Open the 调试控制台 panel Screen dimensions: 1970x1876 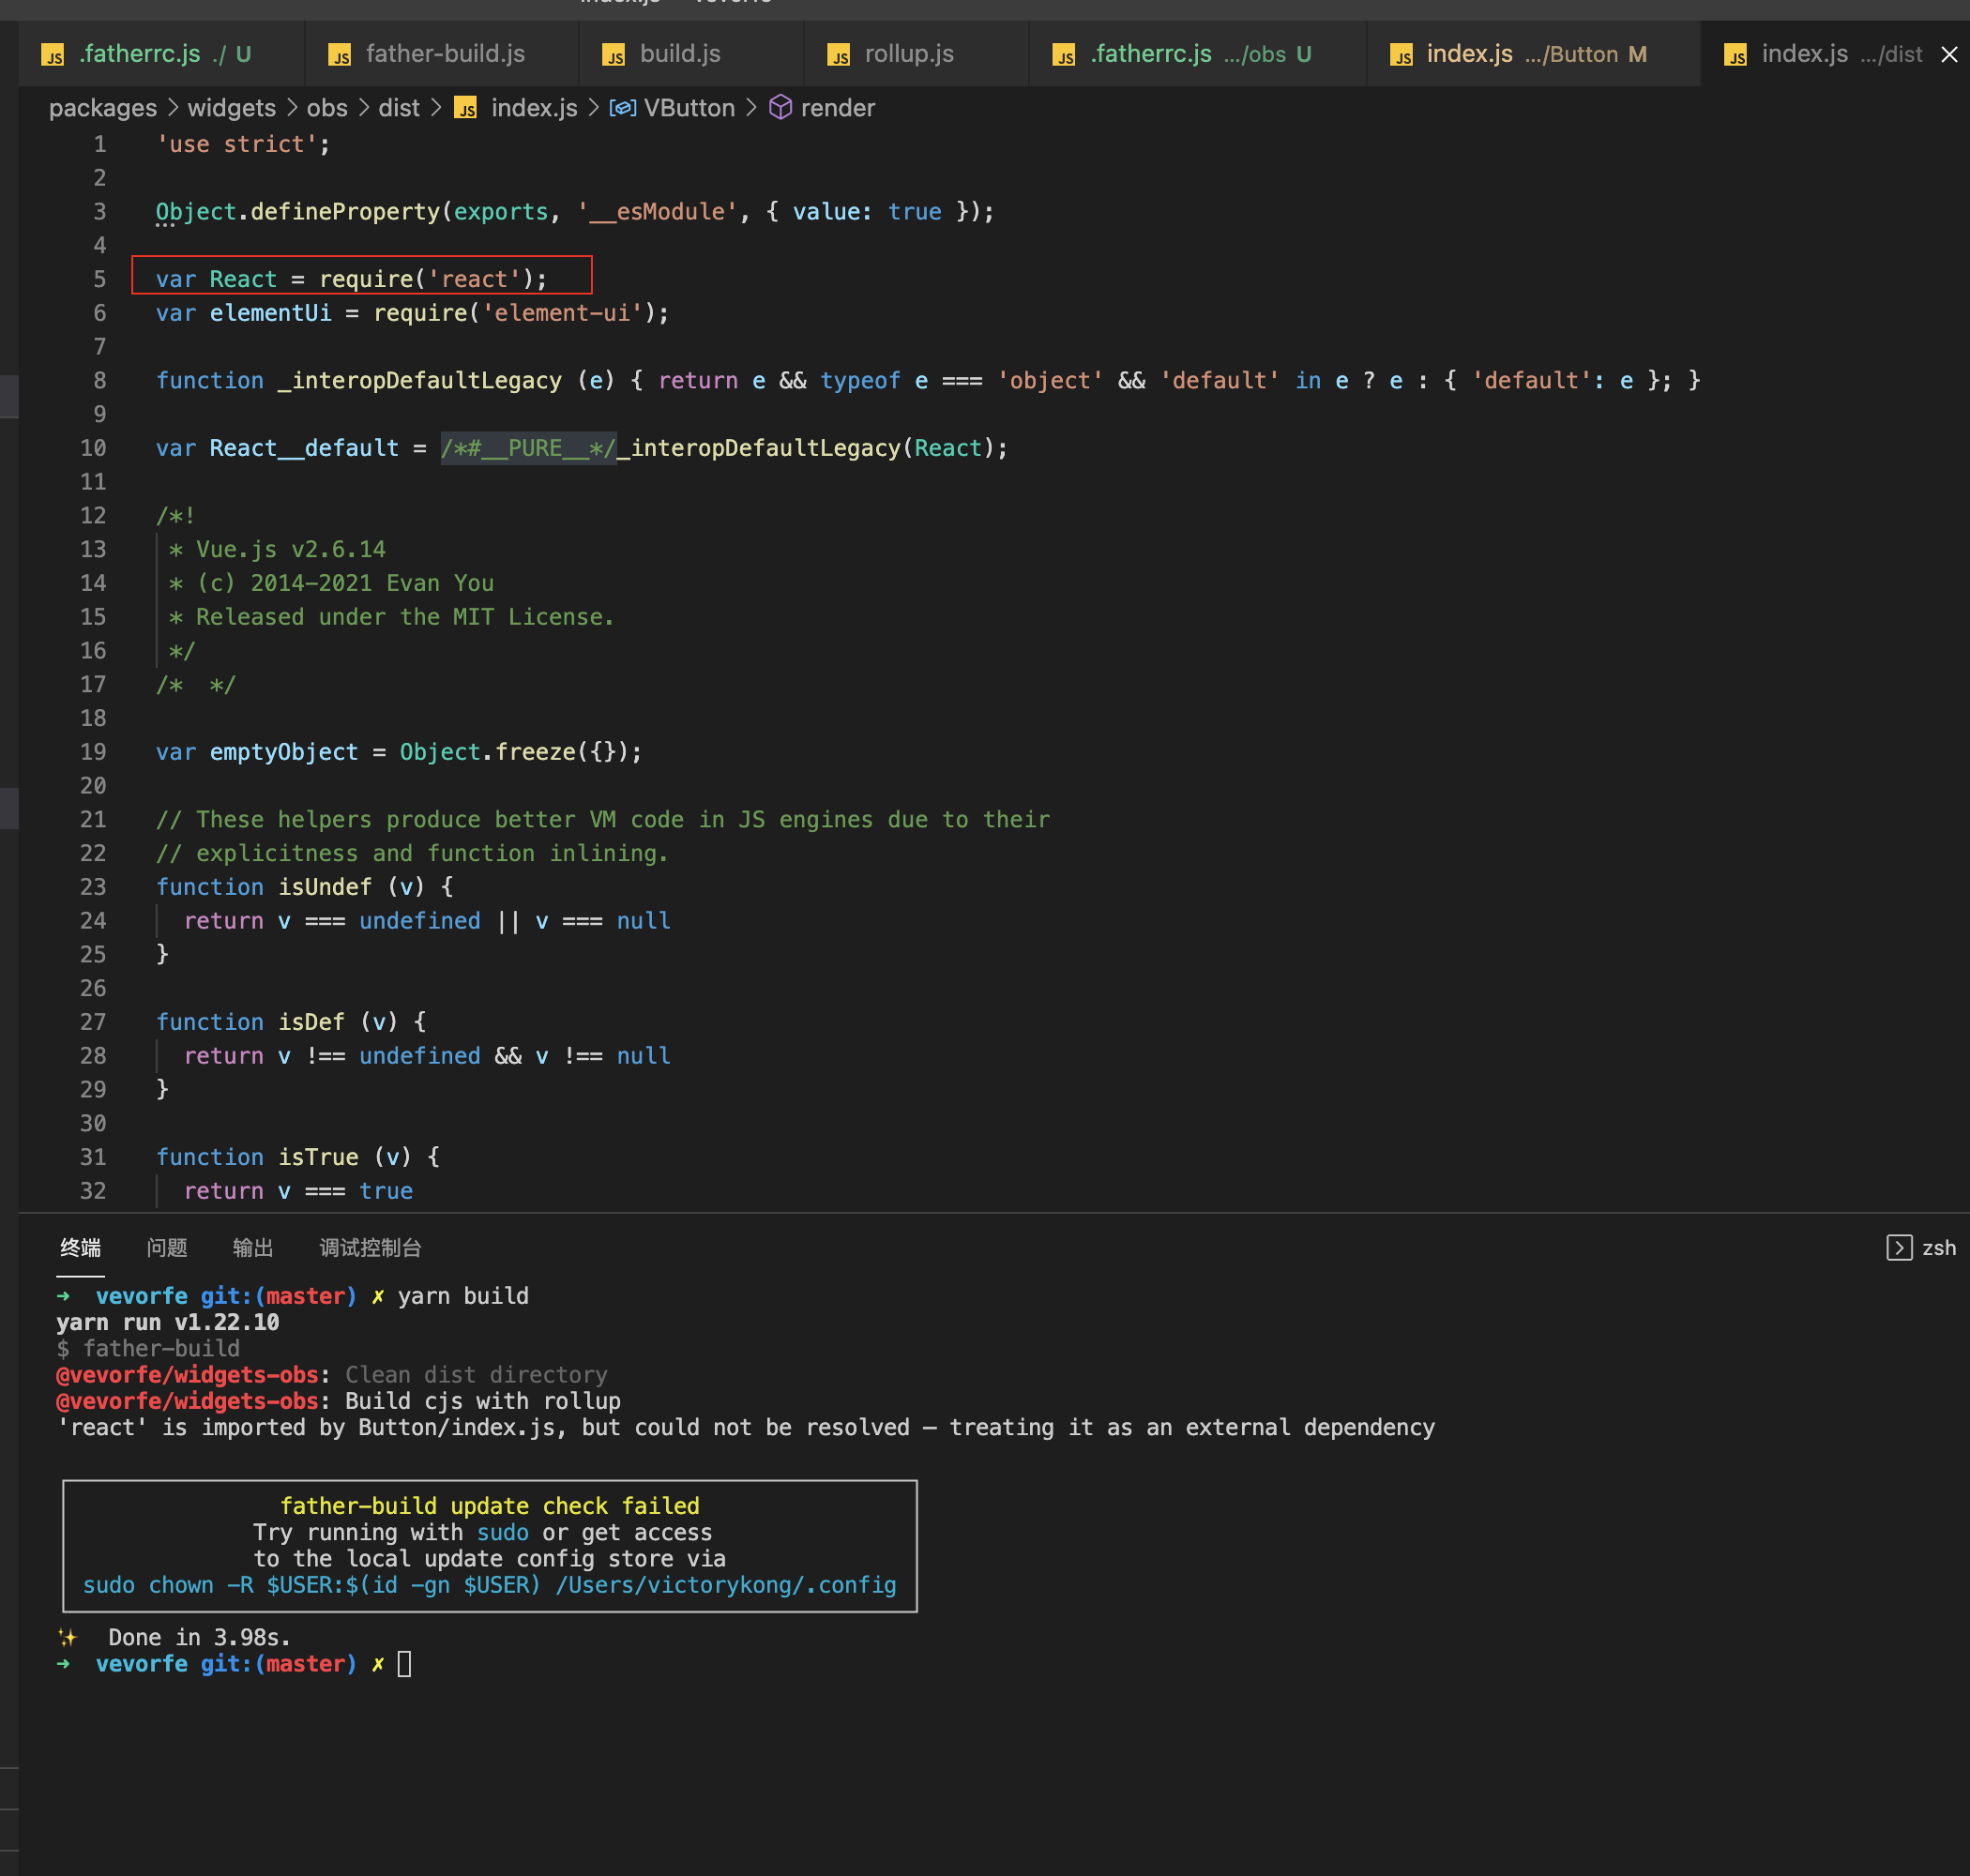coord(368,1247)
